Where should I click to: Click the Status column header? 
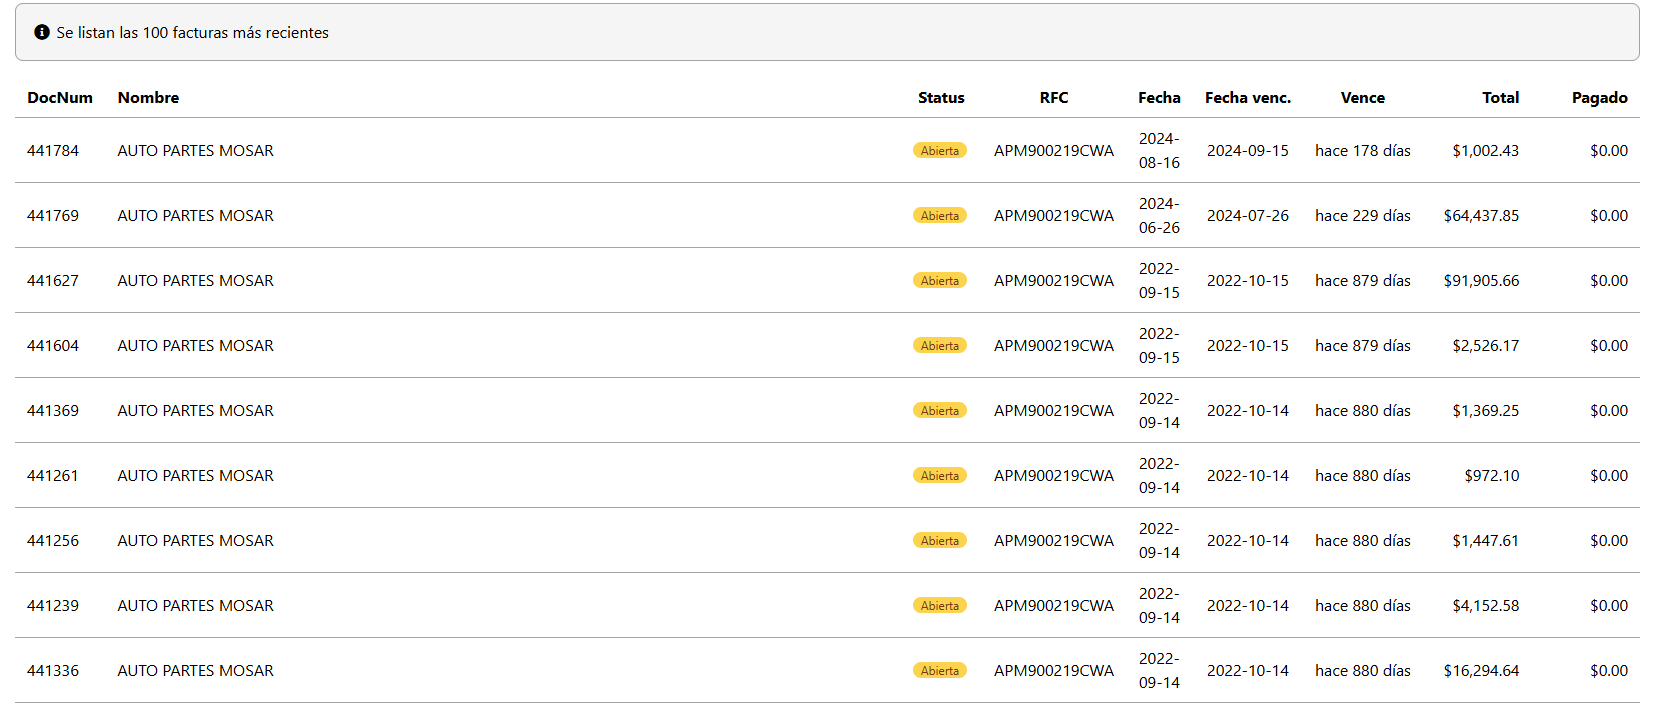click(x=940, y=97)
